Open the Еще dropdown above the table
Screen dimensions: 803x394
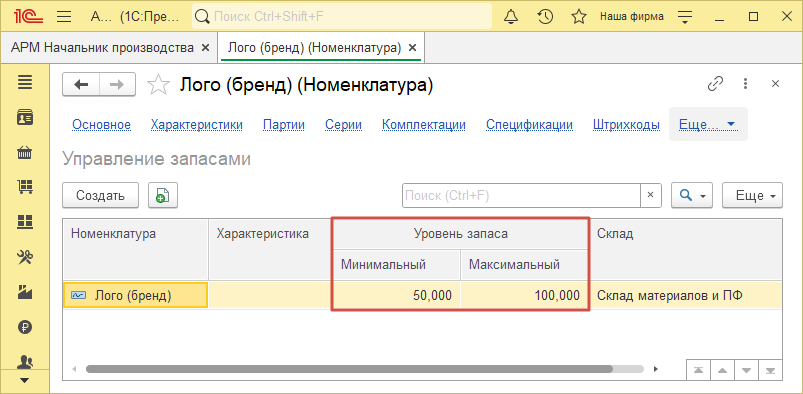click(752, 195)
